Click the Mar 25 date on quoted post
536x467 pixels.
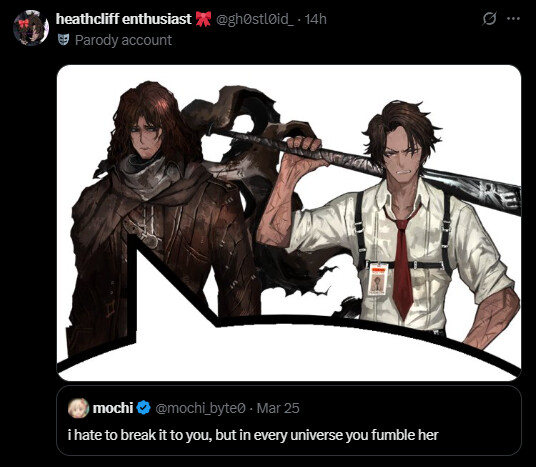(x=278, y=408)
